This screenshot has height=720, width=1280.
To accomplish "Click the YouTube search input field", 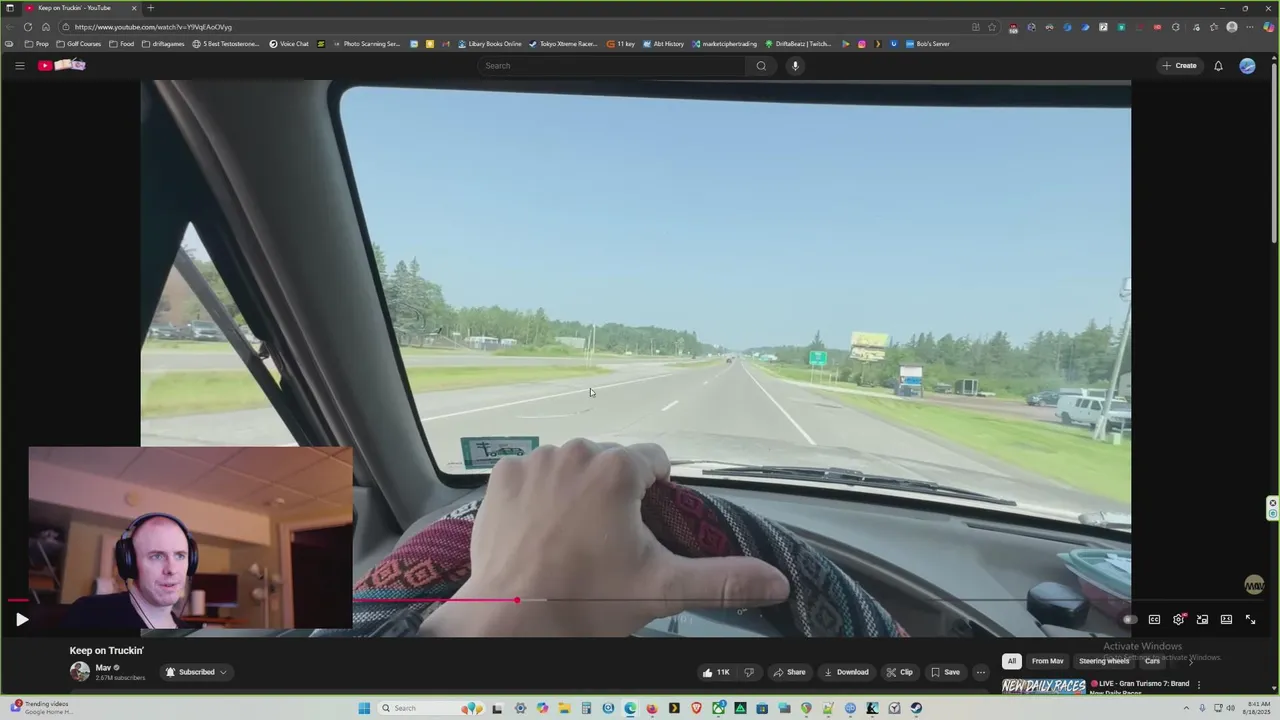I will pos(610,66).
